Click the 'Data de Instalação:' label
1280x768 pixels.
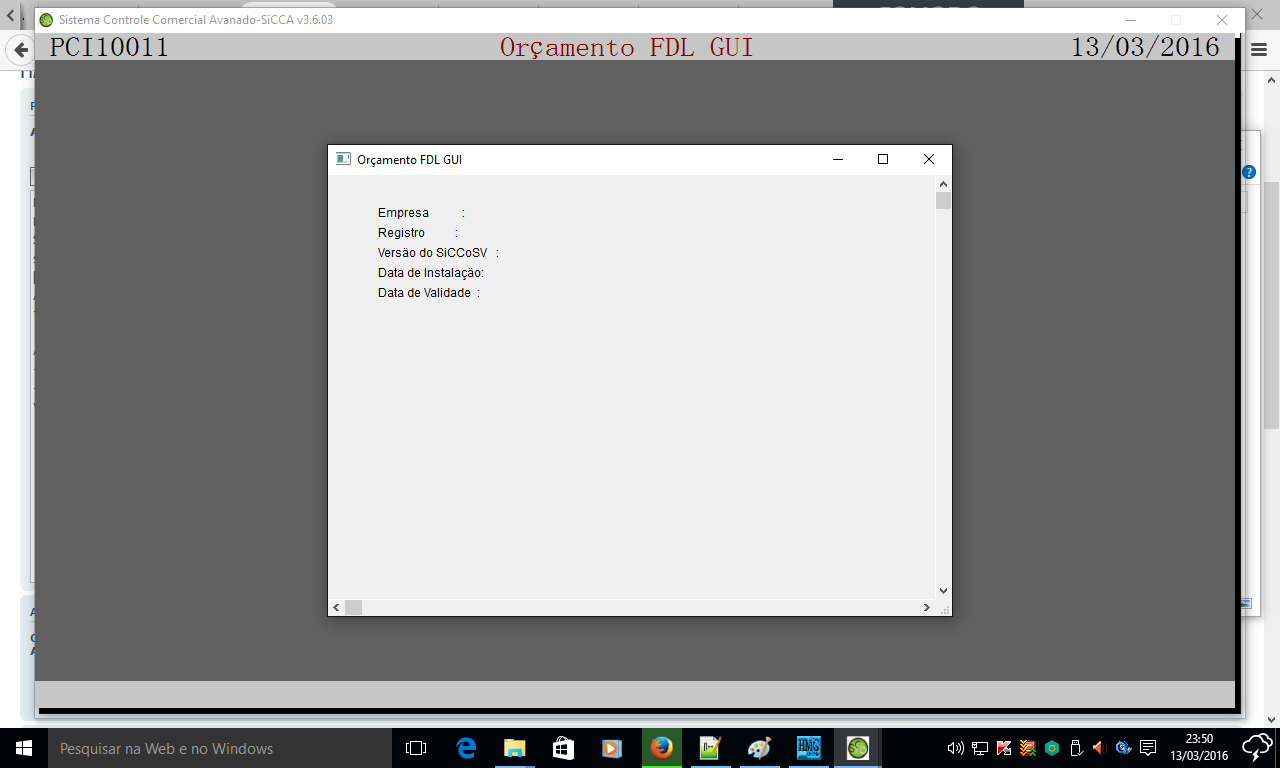pyautogui.click(x=431, y=273)
